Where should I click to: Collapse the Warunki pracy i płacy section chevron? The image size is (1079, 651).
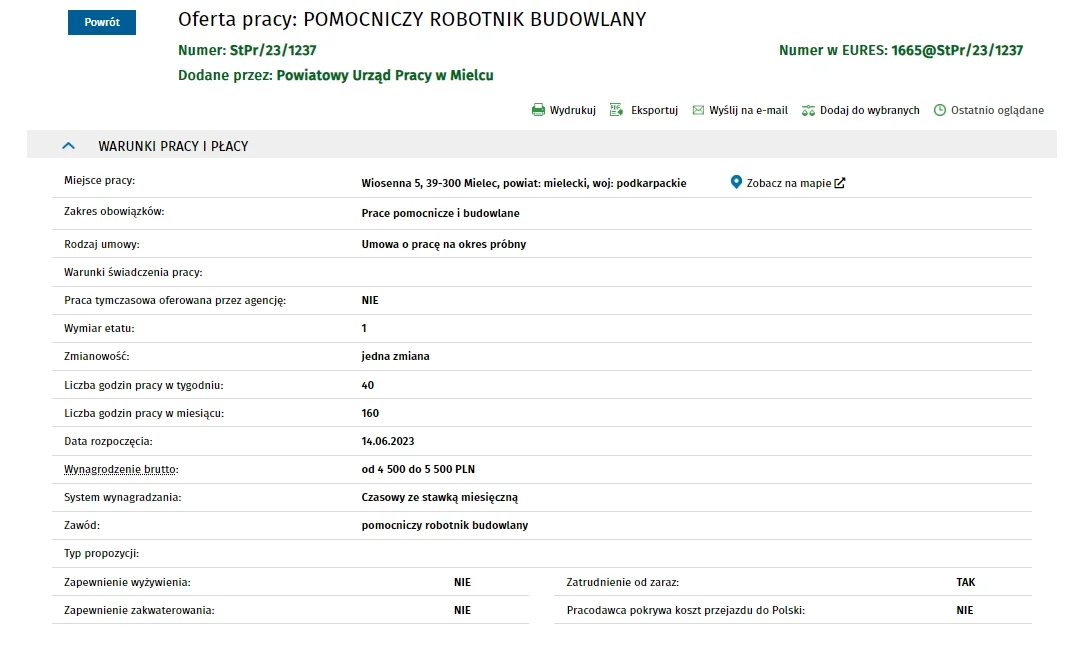point(68,146)
